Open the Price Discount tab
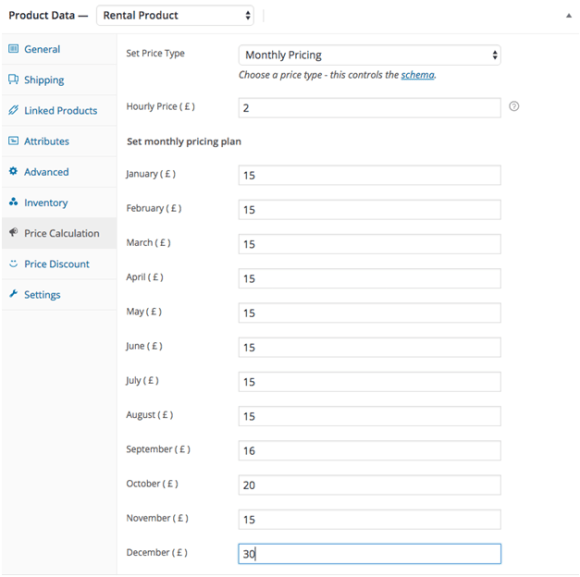 tap(59, 264)
